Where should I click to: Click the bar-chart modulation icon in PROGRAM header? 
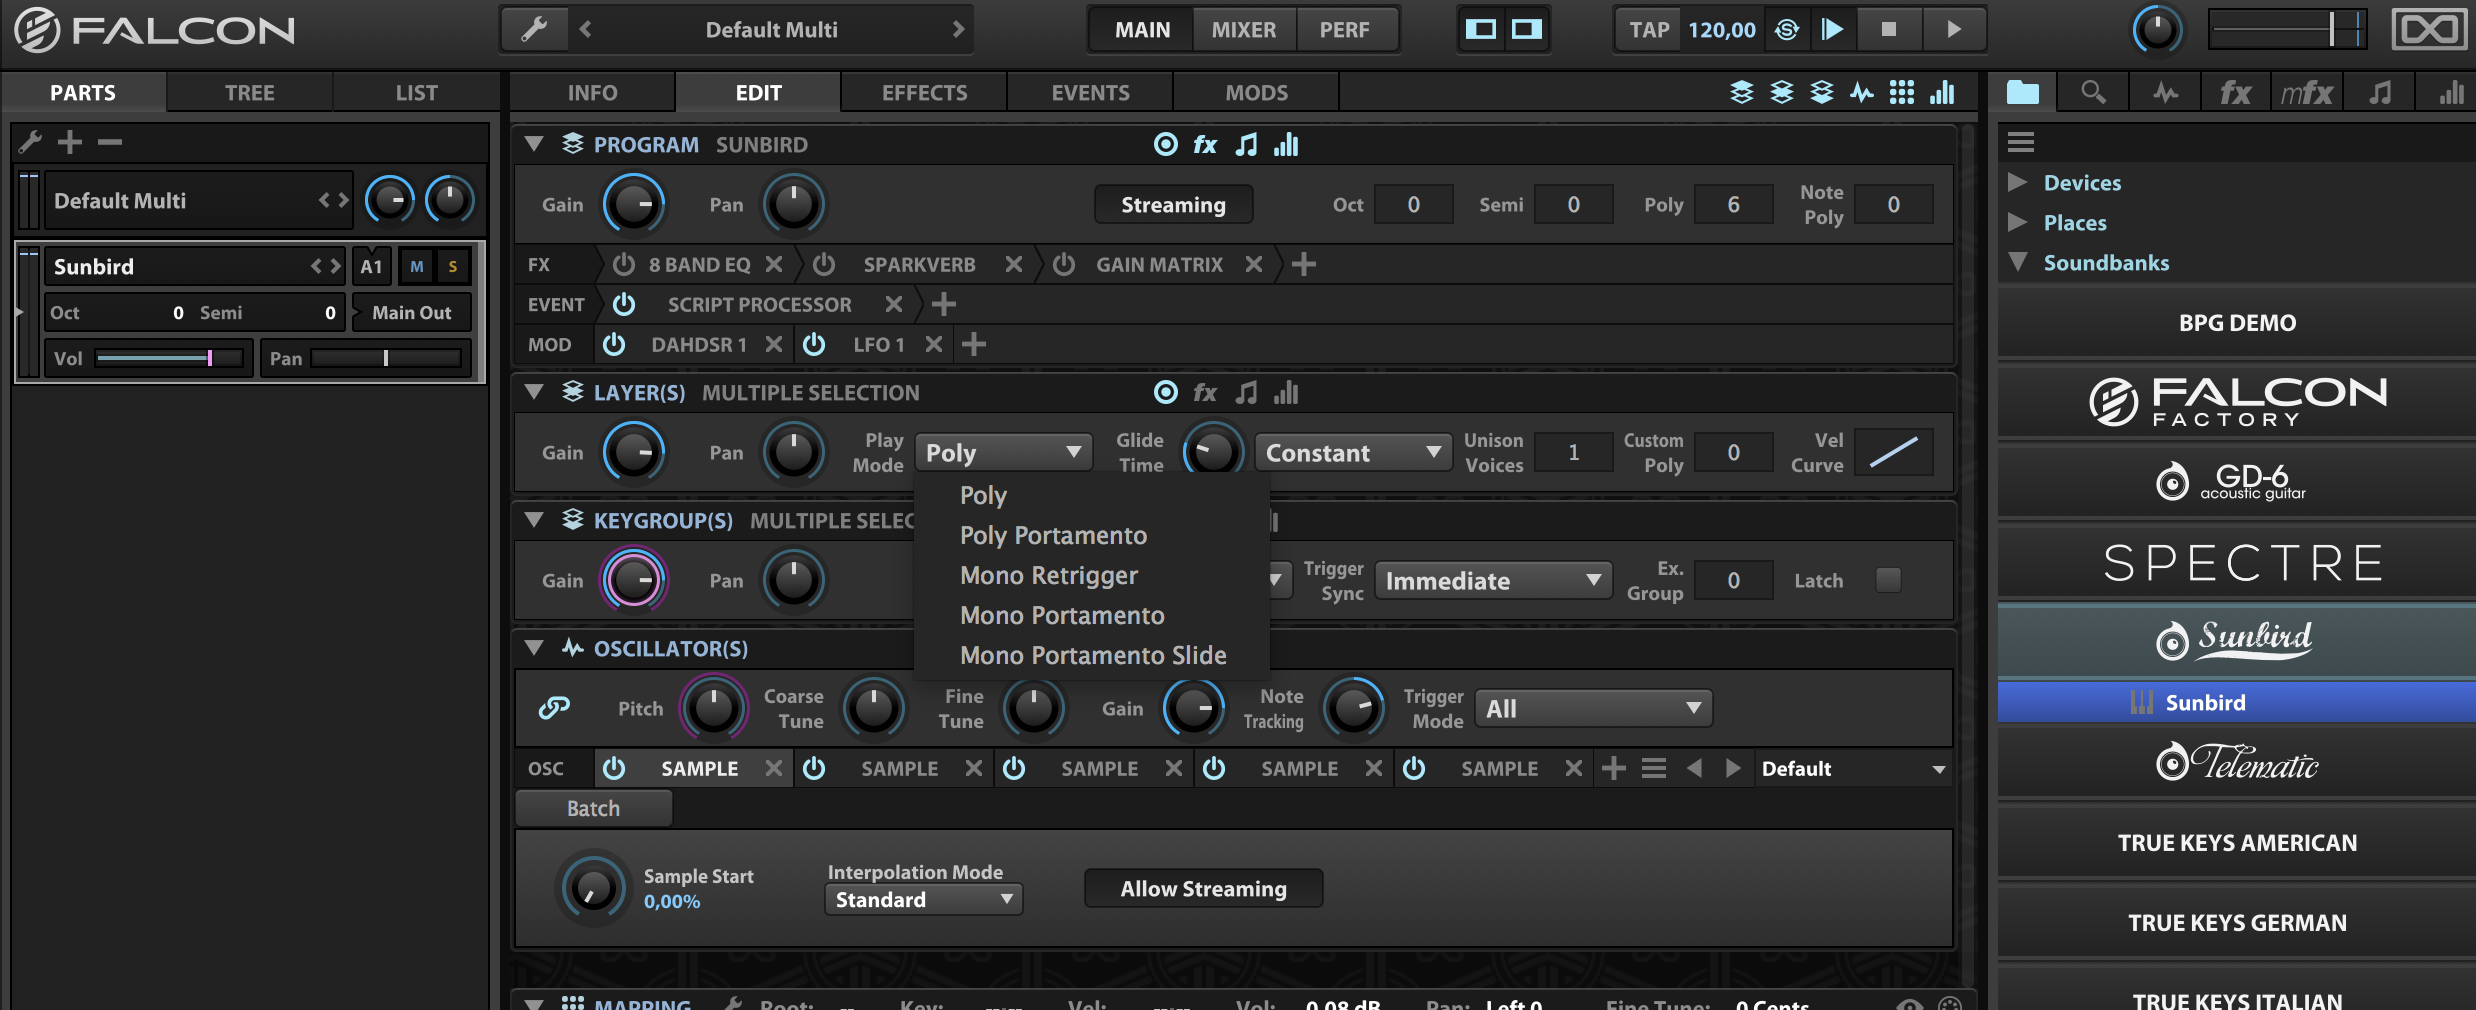1286,145
